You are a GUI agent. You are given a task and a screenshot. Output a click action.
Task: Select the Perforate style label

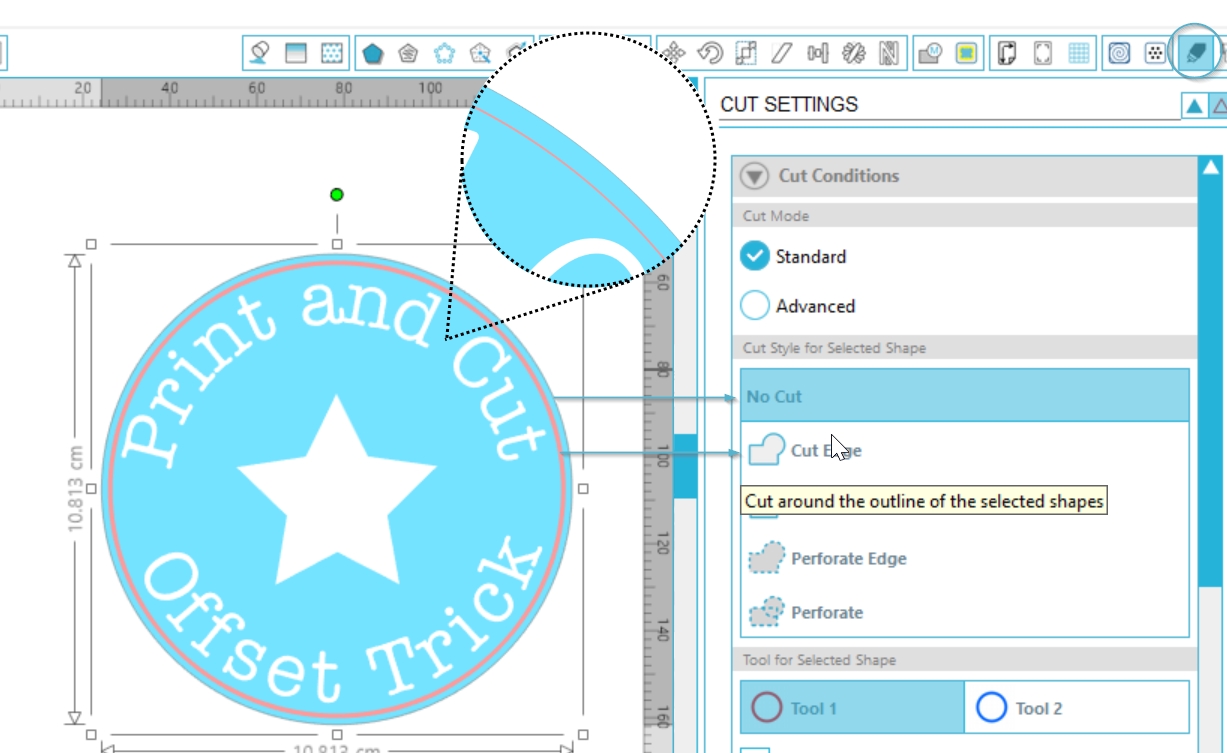click(827, 612)
